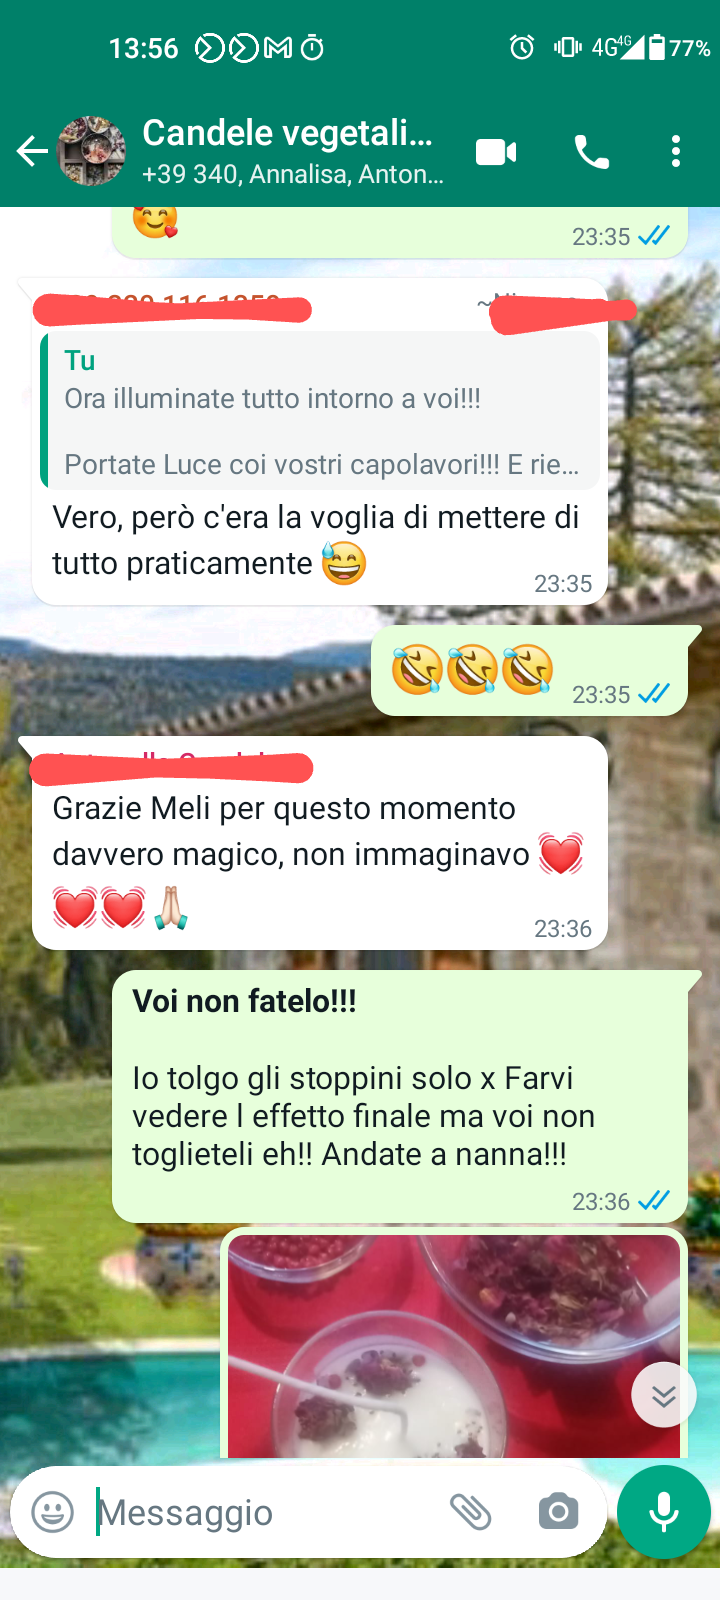
Task: Tap participant list under group name
Action: click(x=293, y=175)
